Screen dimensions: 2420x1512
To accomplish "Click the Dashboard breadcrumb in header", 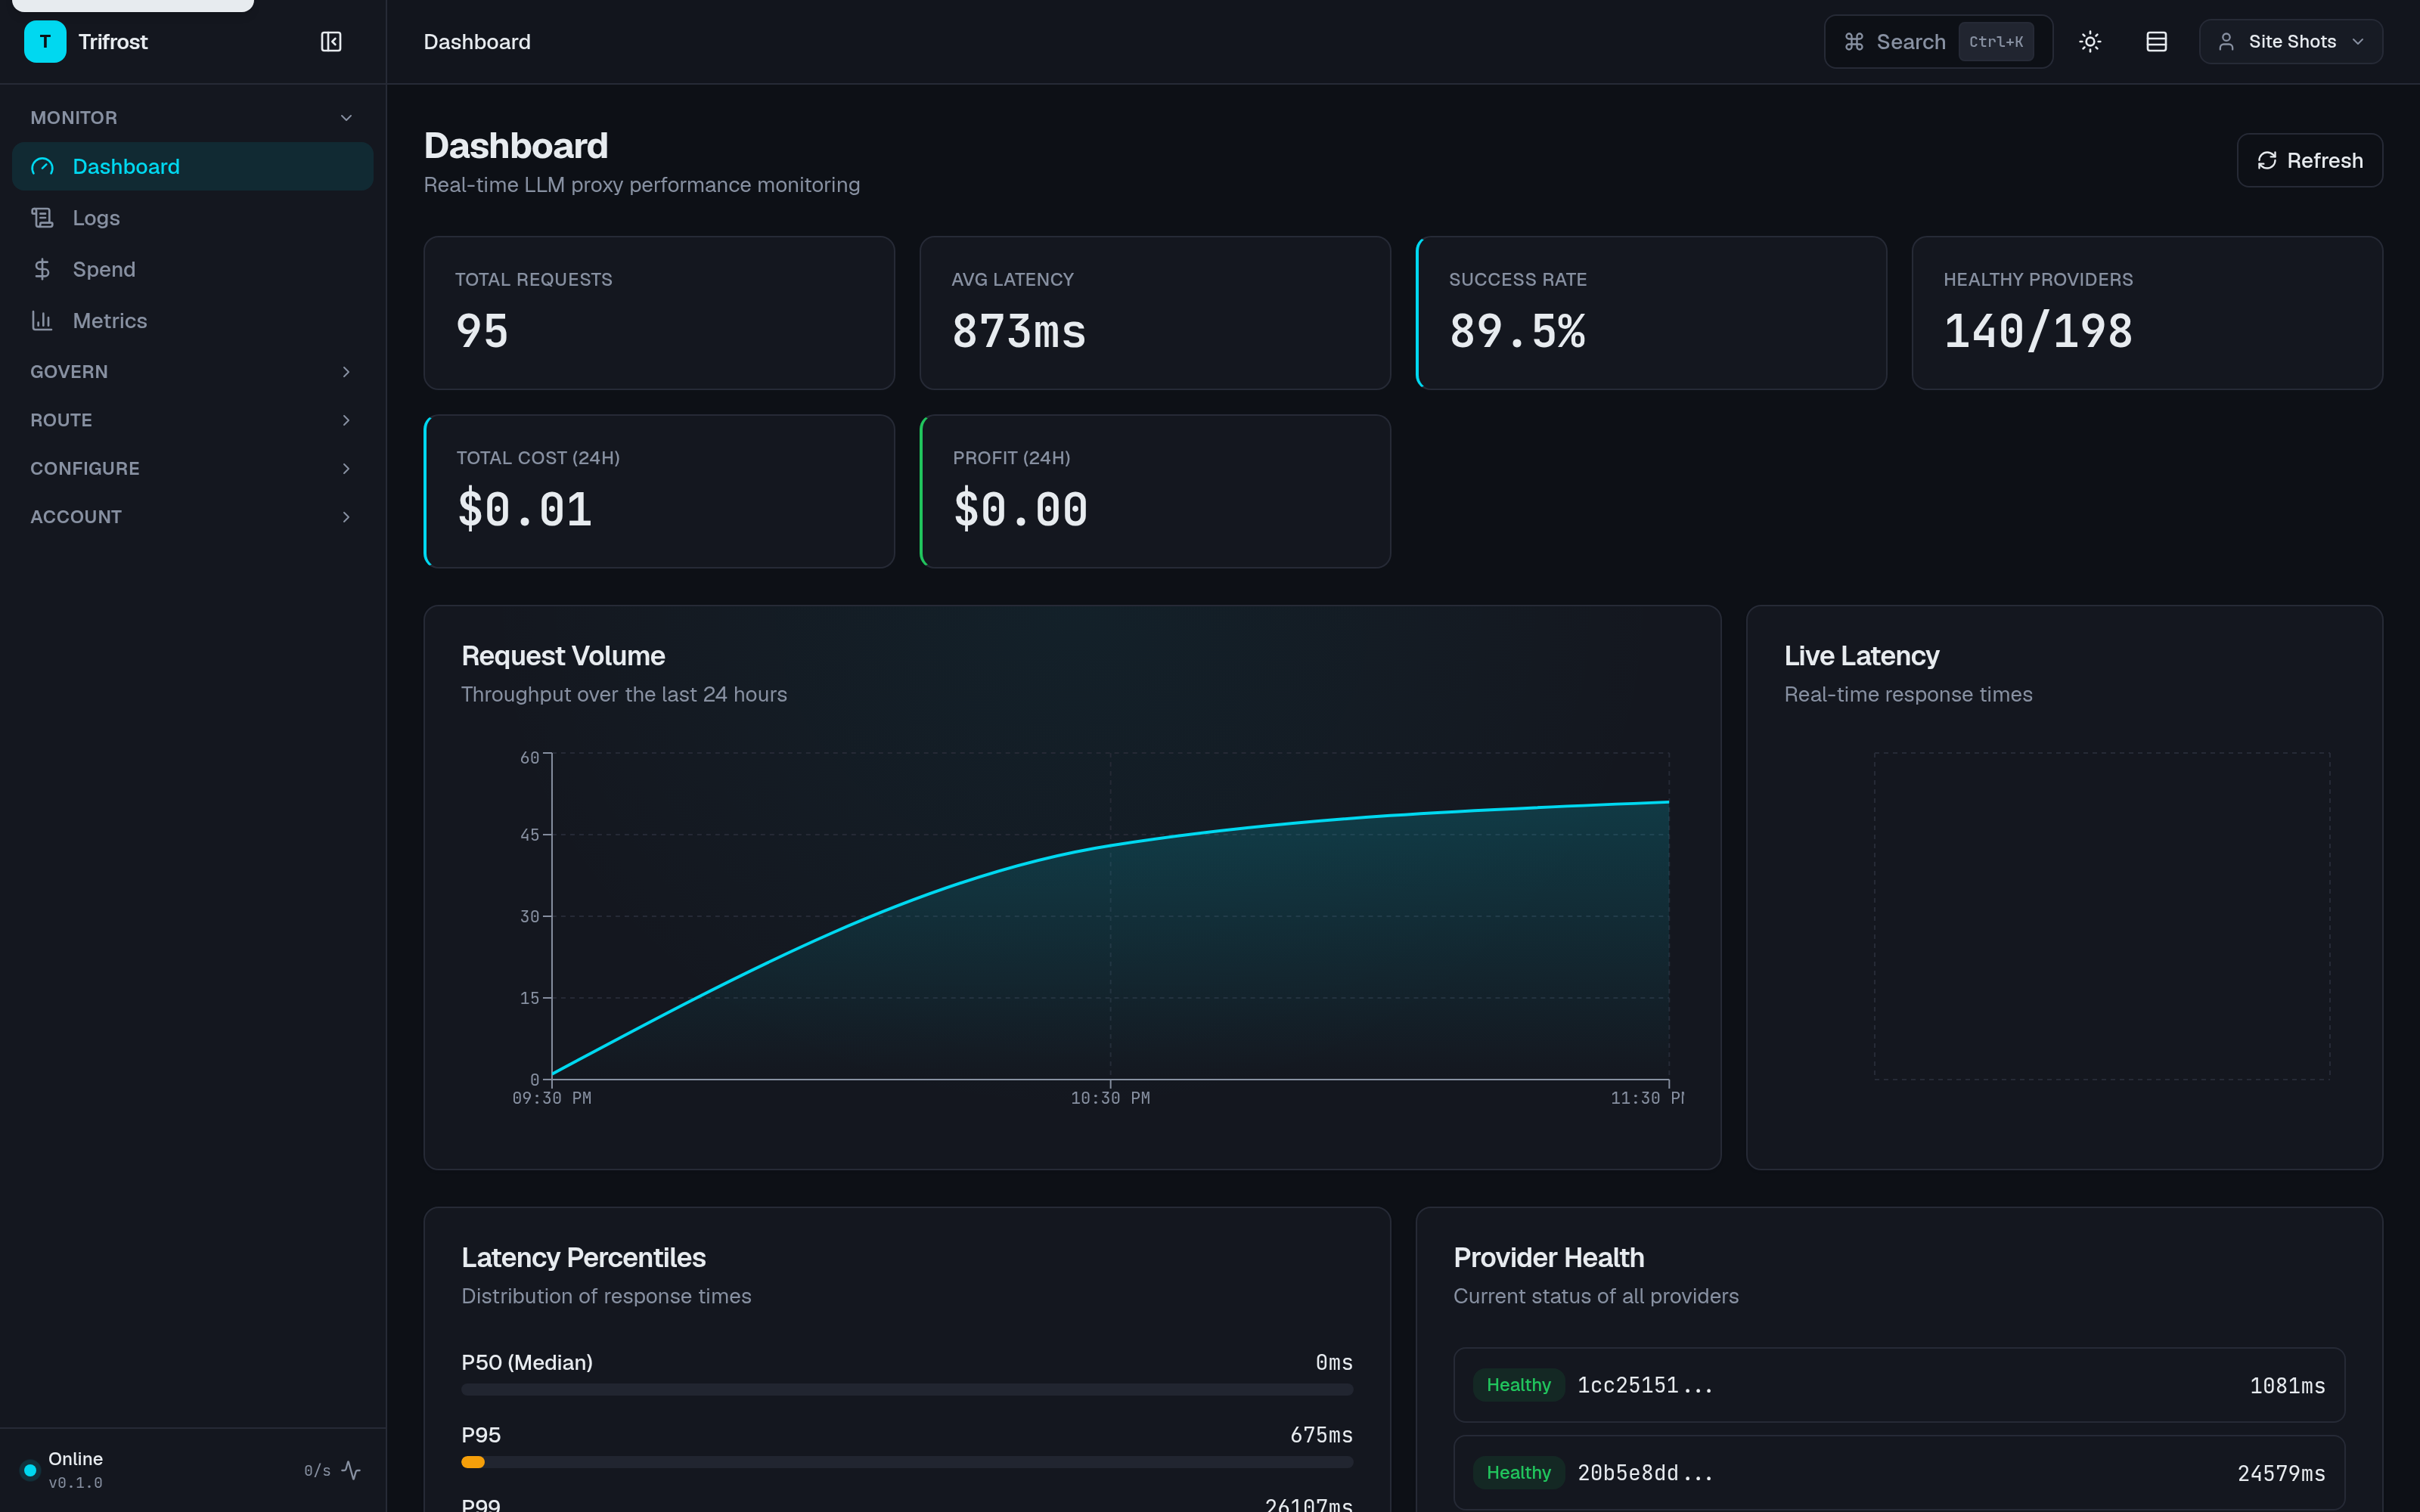I will 477,42.
